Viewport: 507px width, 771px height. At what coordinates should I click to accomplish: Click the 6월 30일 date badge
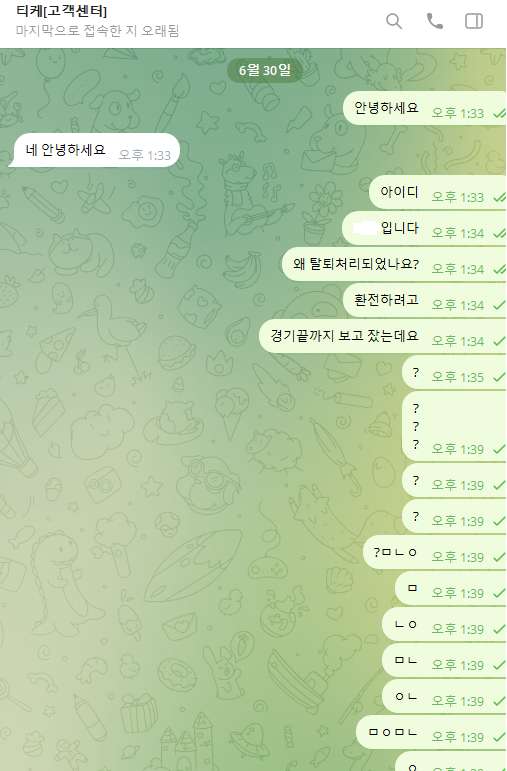point(265,70)
